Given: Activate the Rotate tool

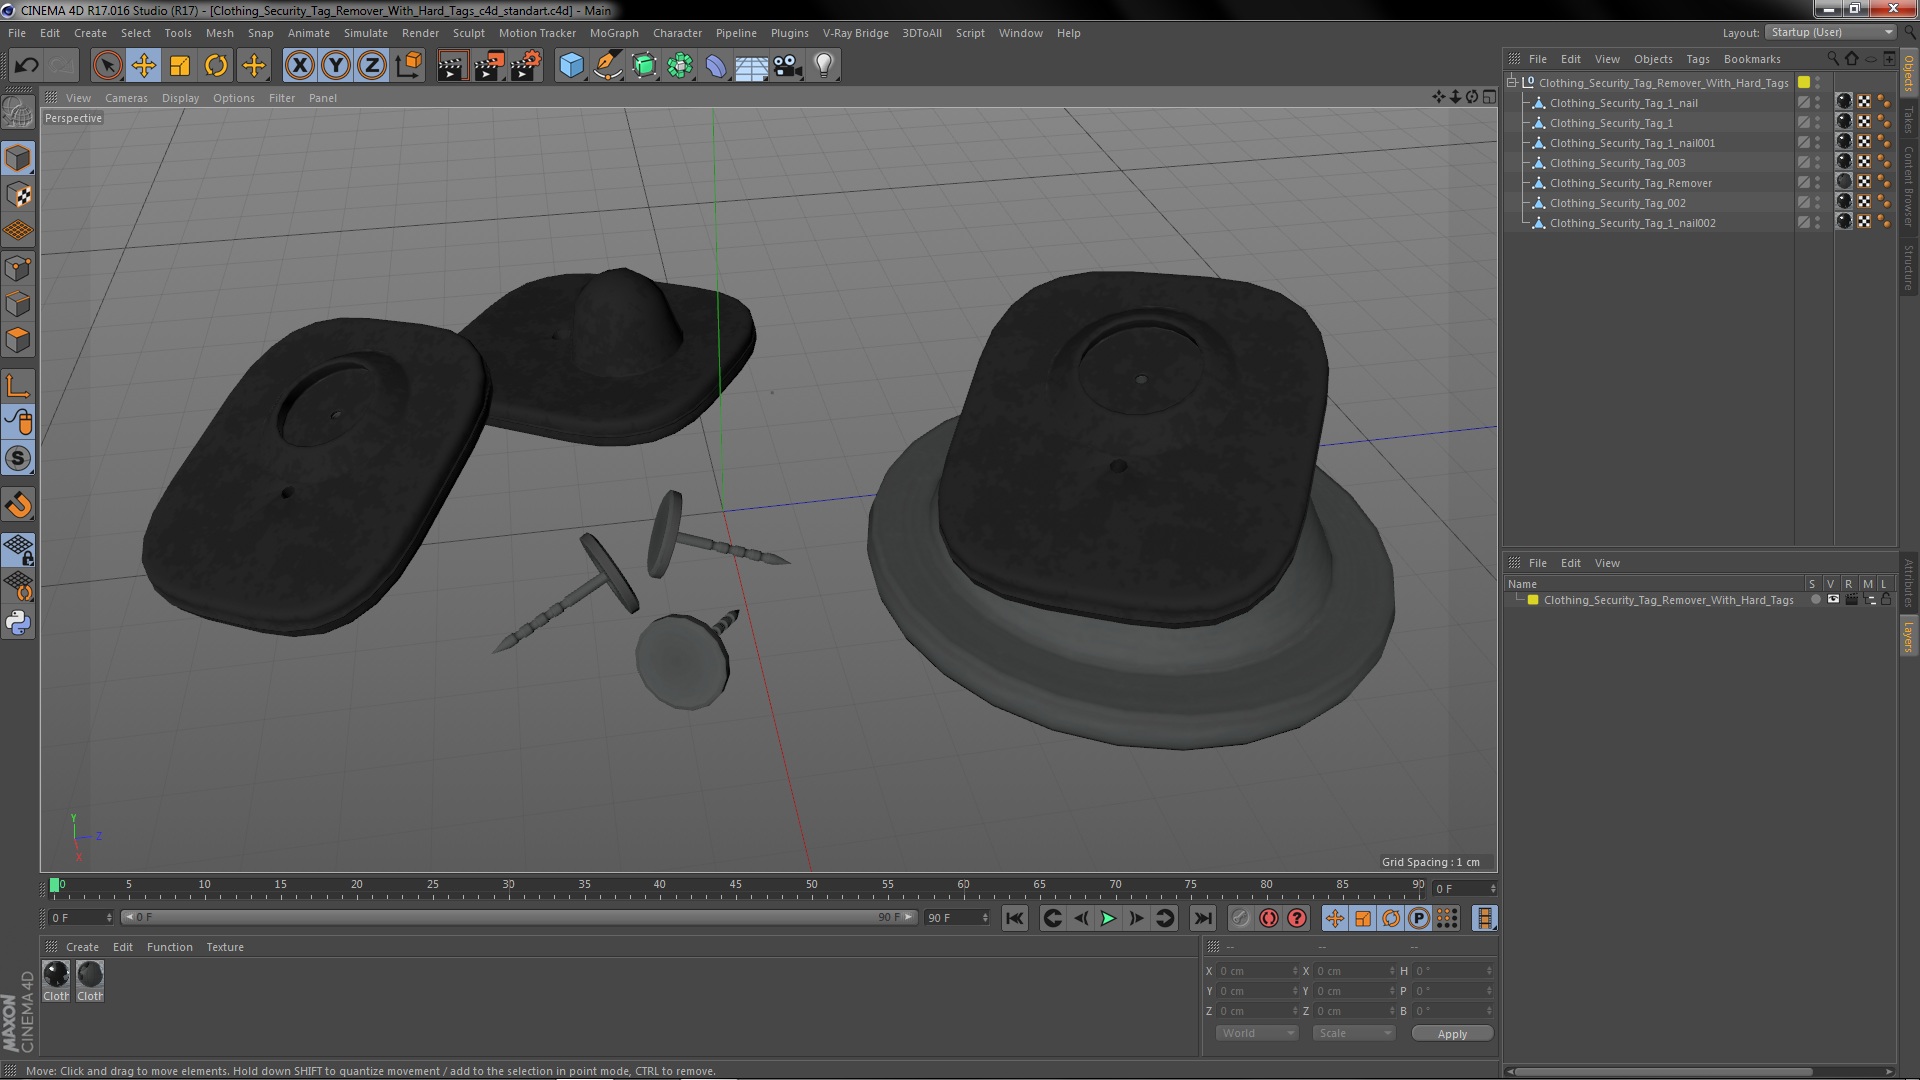Looking at the screenshot, I should [x=216, y=66].
